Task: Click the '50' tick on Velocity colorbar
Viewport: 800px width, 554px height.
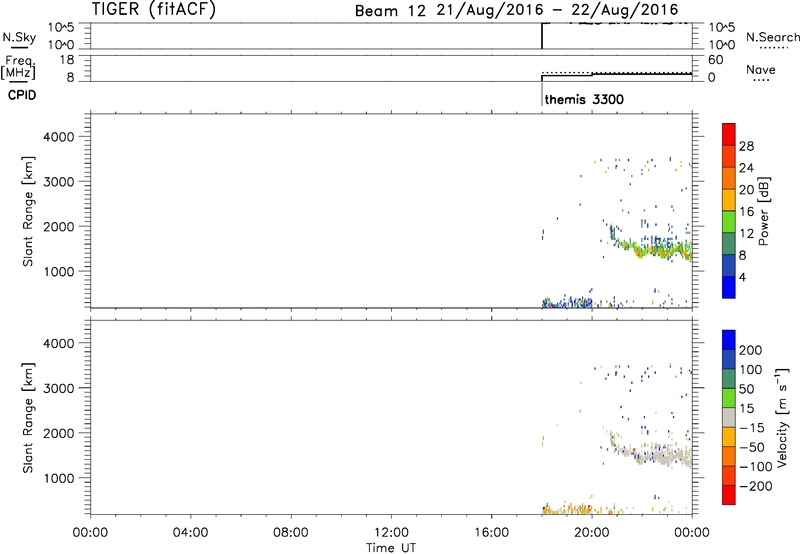Action: click(x=746, y=389)
